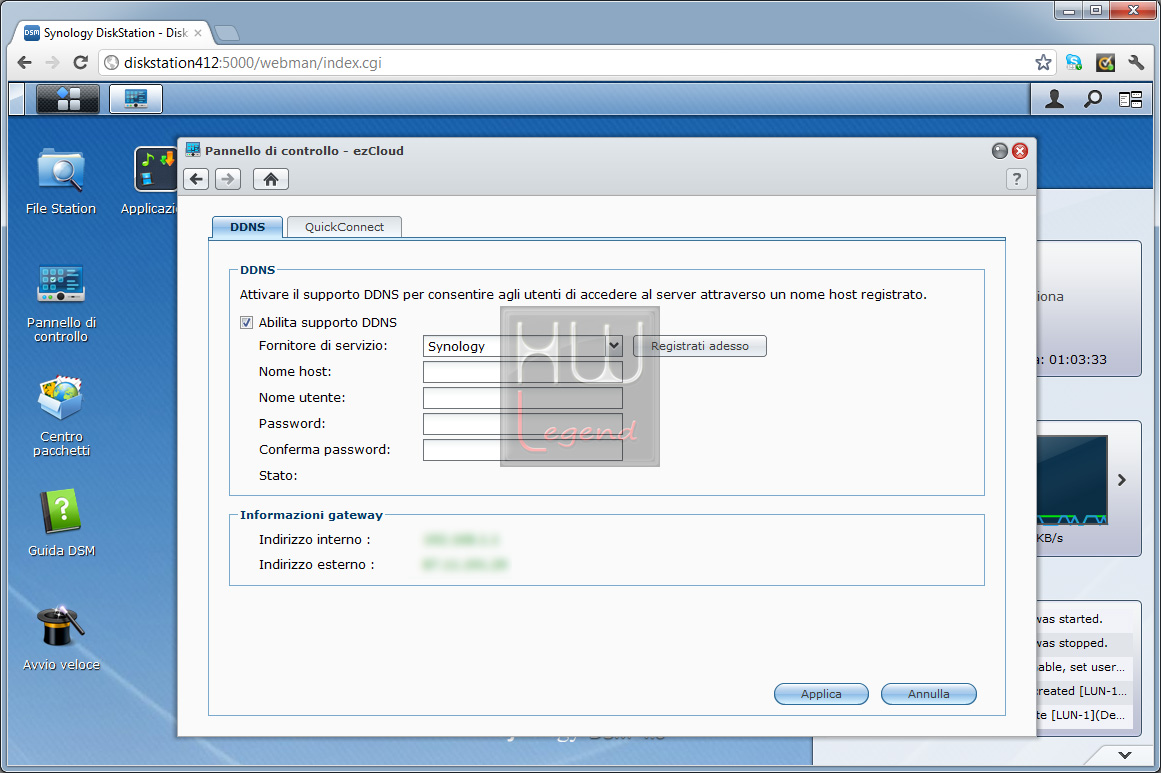Open ezCloud help question mark
Viewport: 1161px width, 773px height.
coord(1017,179)
